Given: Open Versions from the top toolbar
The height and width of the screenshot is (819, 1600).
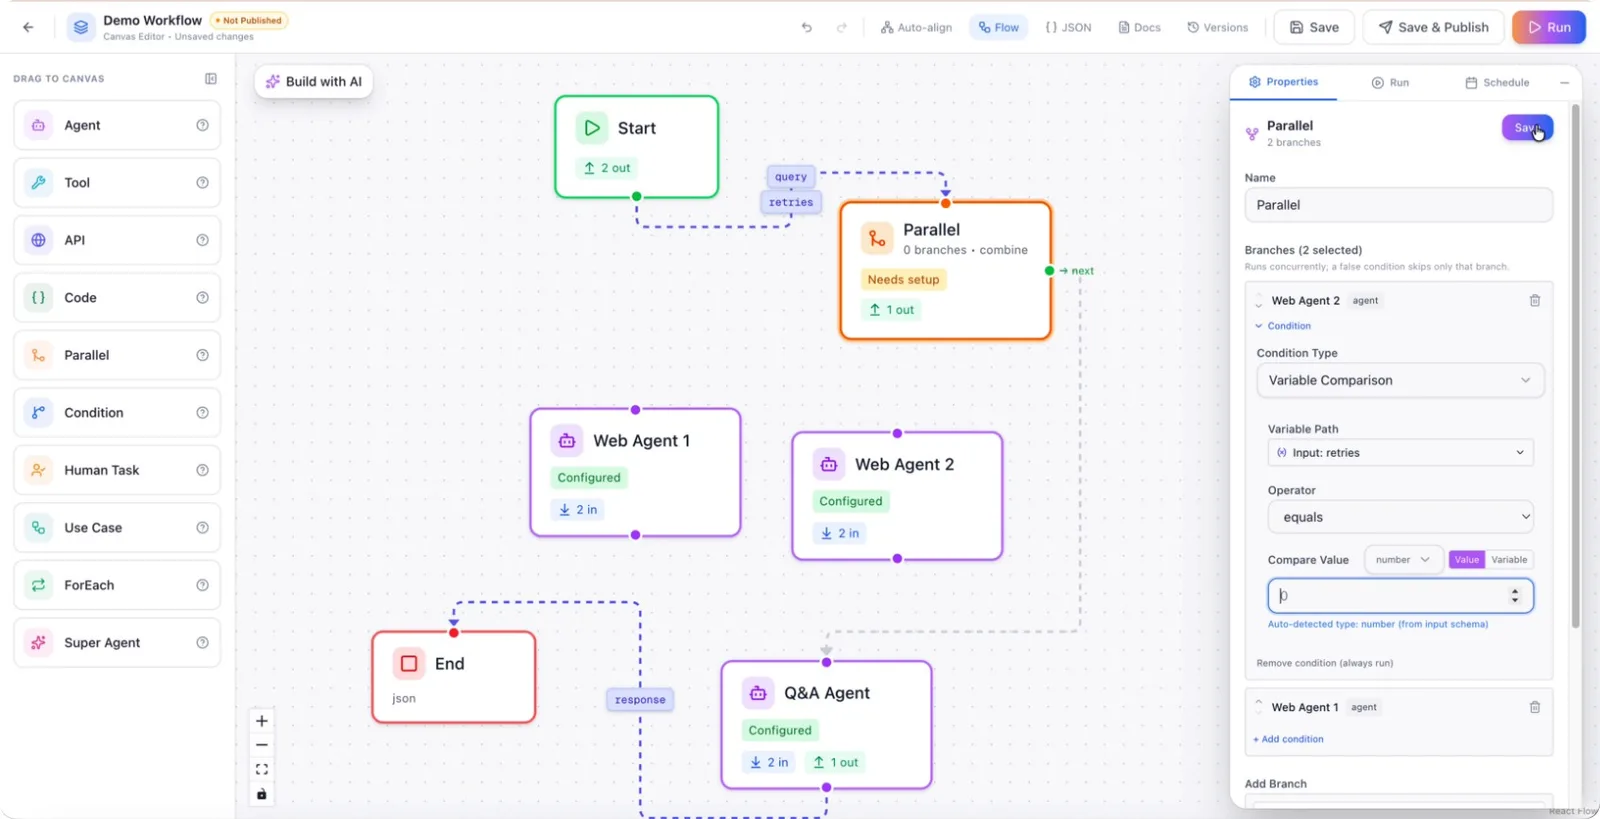Looking at the screenshot, I should tap(1217, 27).
